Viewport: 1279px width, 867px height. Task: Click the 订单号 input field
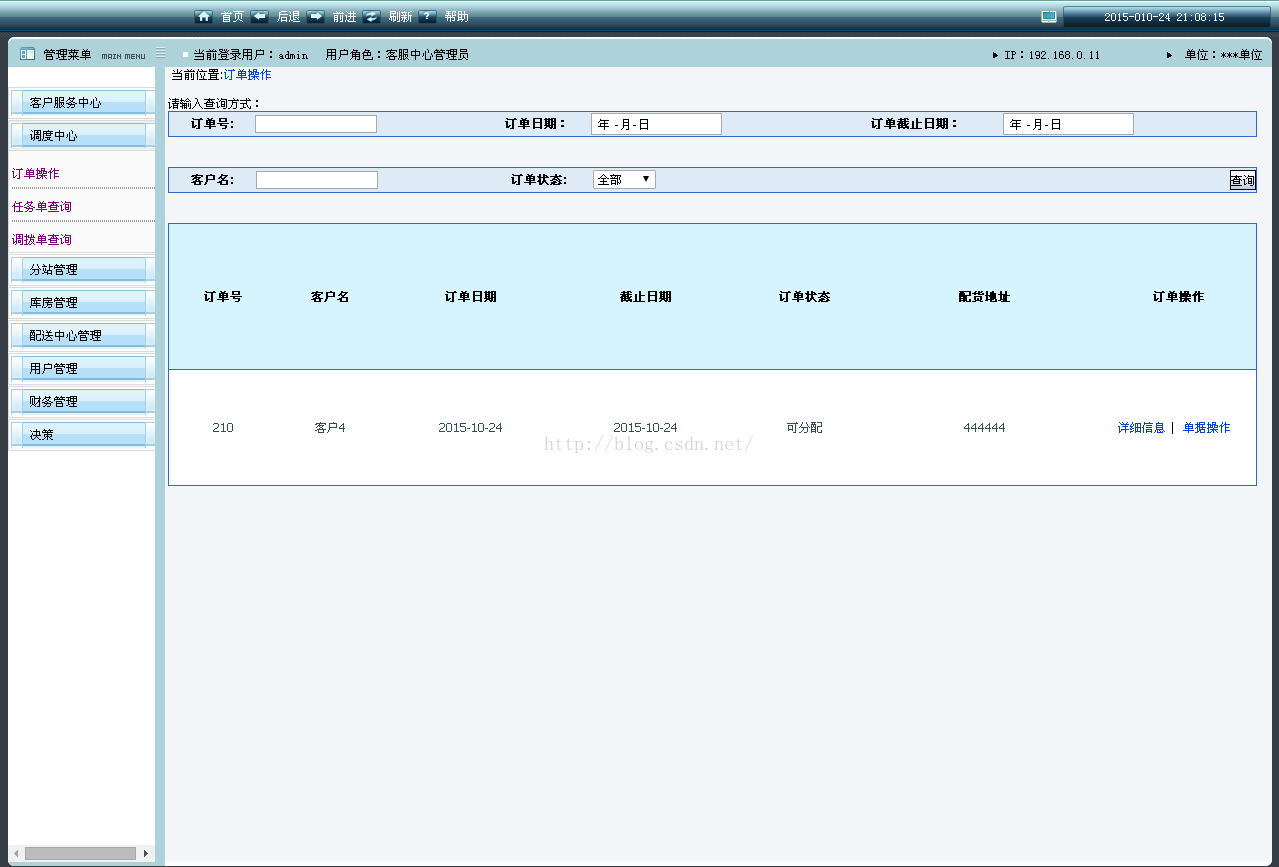coord(316,124)
